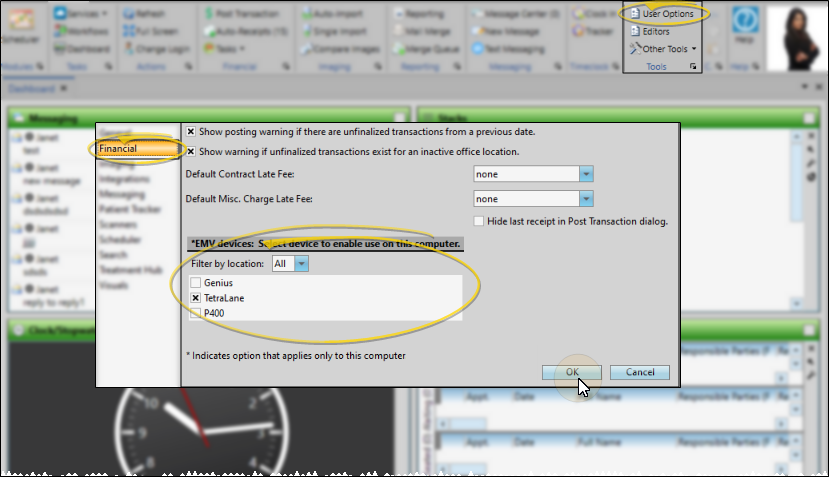Toggle the show posting warning checkbox
This screenshot has height=477, width=829.
tap(191, 132)
